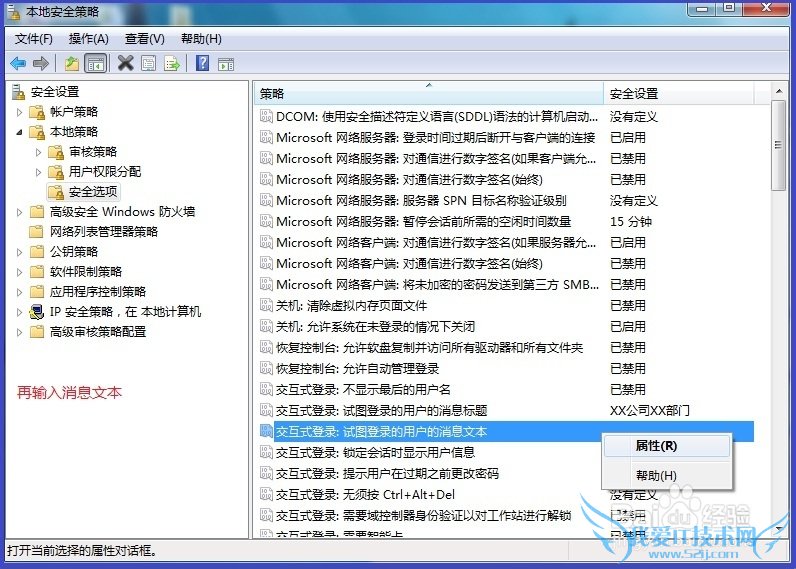796x569 pixels.
Task: Click policy icon of highlighted 消息文本 row
Action: pyautogui.click(x=267, y=431)
